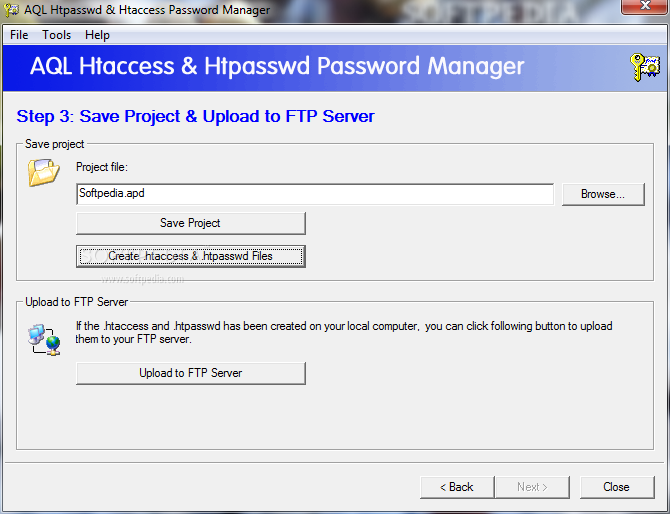This screenshot has height=514, width=670.
Task: Create .htaccess & .htpasswd Files
Action: (190, 256)
